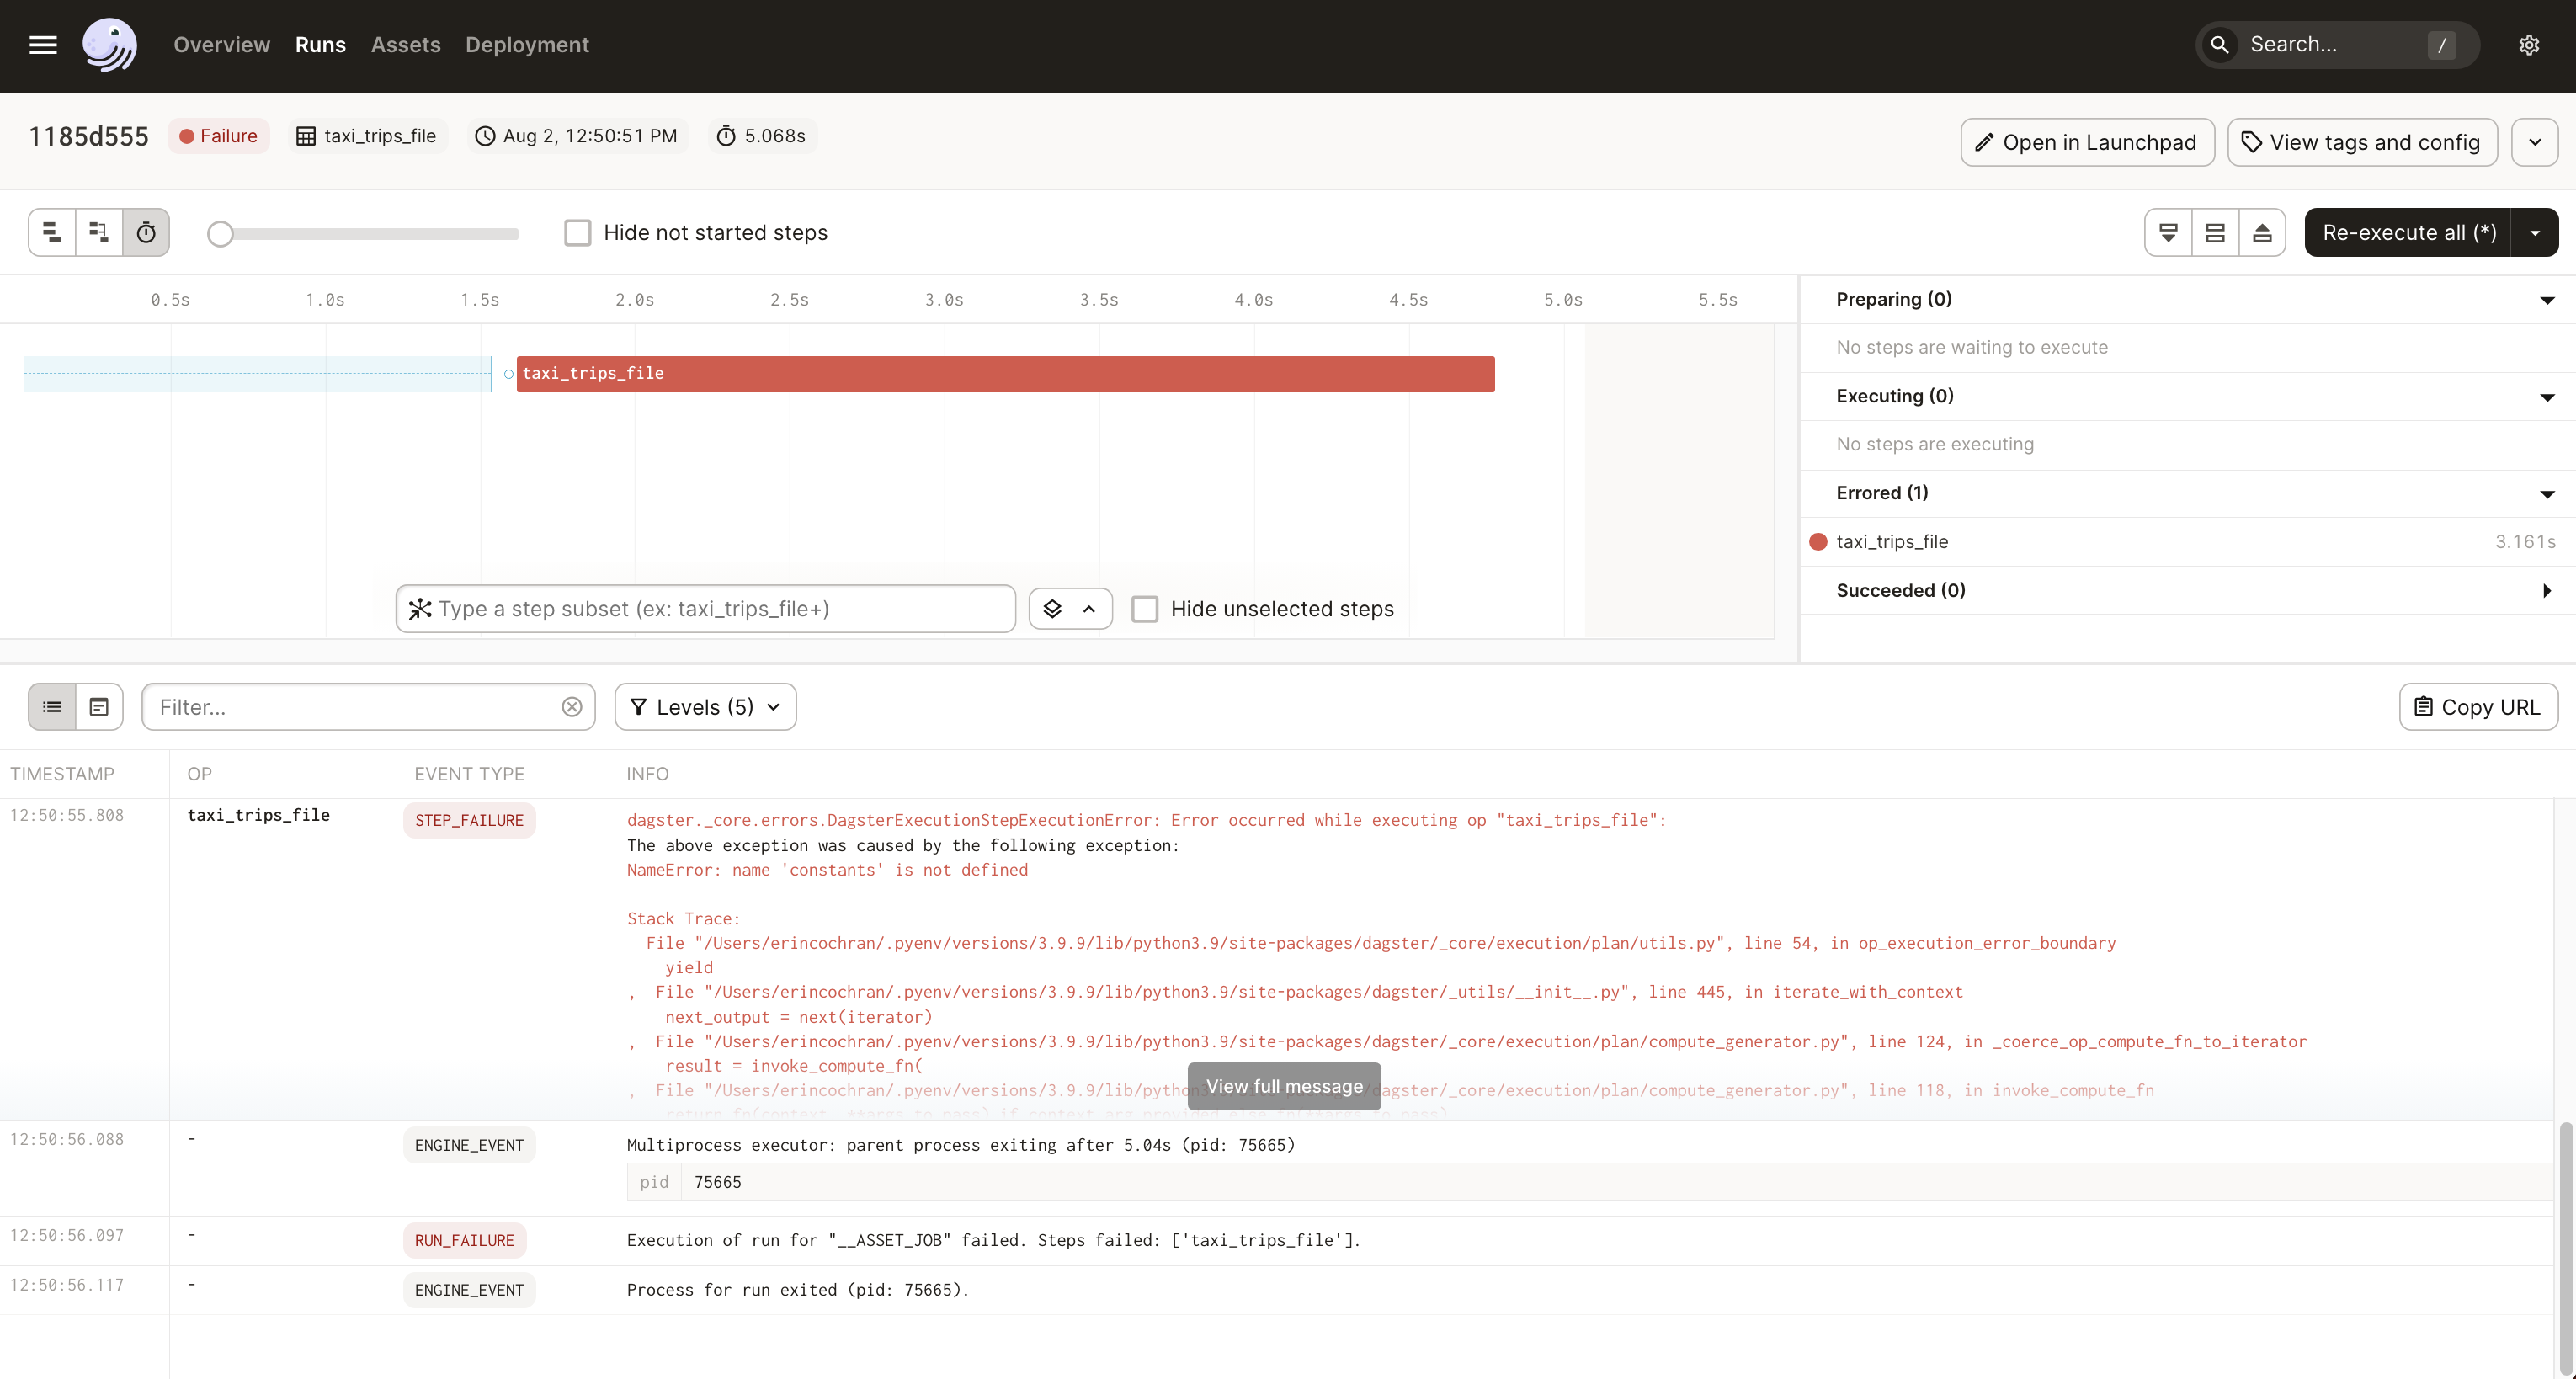Screen dimensions: 2576x1379
Task: Focus the top Search field
Action: coord(2337,45)
